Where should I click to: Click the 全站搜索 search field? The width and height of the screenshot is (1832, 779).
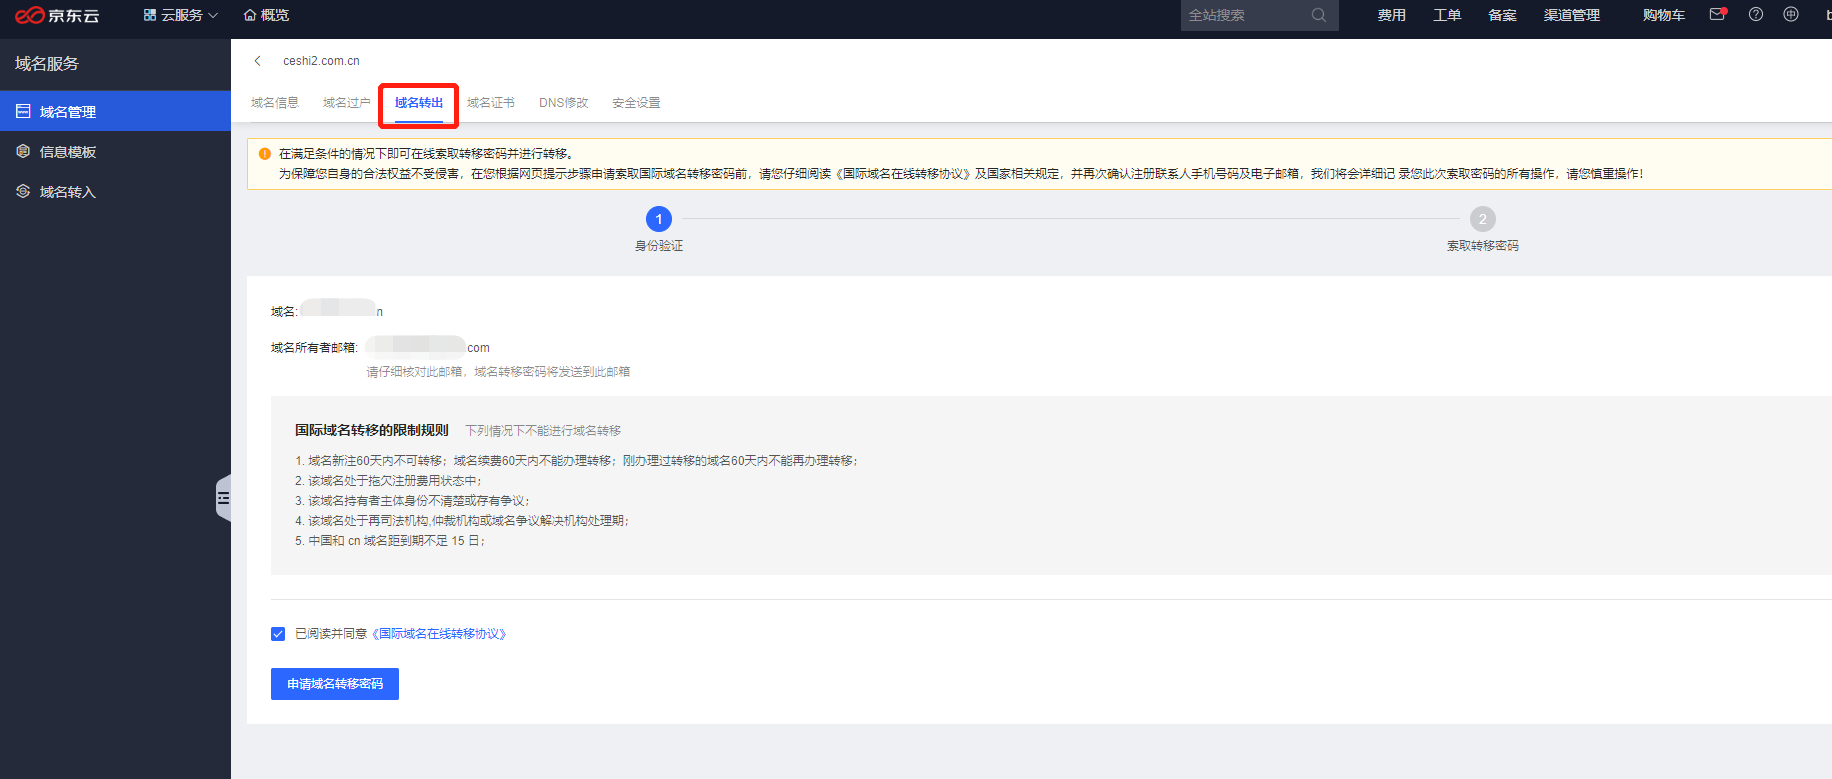click(1245, 15)
